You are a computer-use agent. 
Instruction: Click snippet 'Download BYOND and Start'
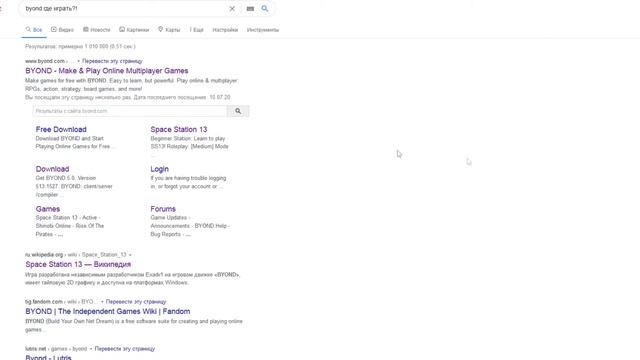pos(69,139)
